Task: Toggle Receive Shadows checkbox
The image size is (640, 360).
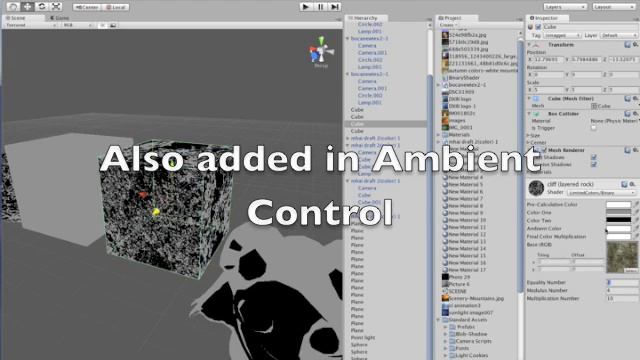Action: click(x=593, y=164)
